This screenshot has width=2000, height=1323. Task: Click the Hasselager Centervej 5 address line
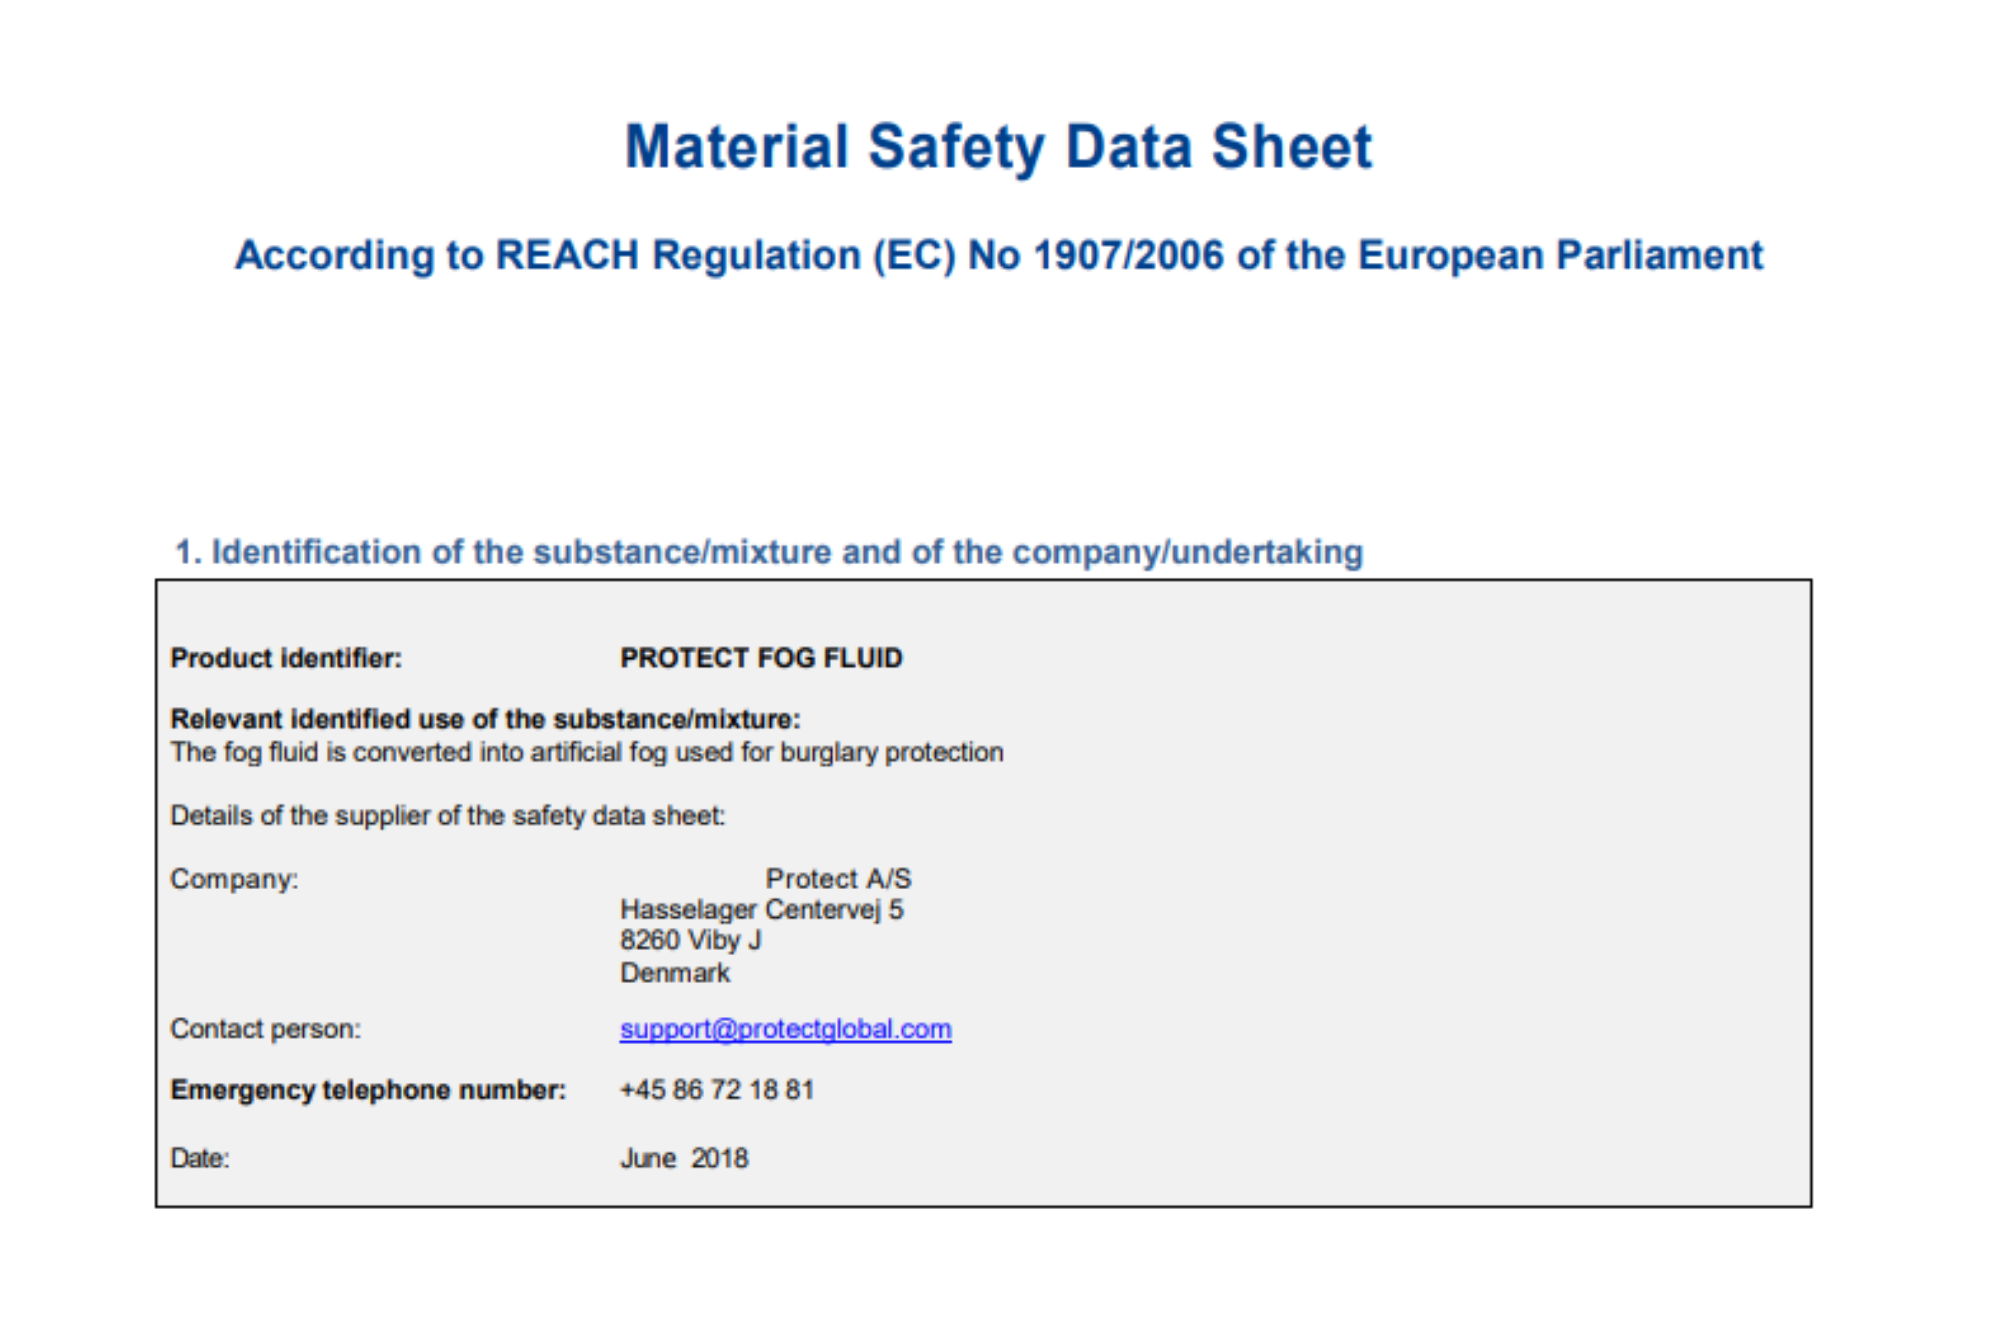pos(761,910)
